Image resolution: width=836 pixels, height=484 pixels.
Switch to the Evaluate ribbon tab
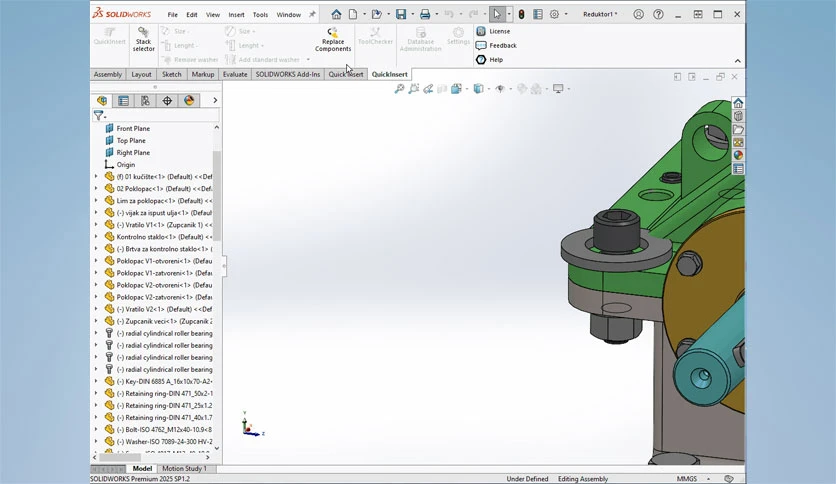(235, 75)
